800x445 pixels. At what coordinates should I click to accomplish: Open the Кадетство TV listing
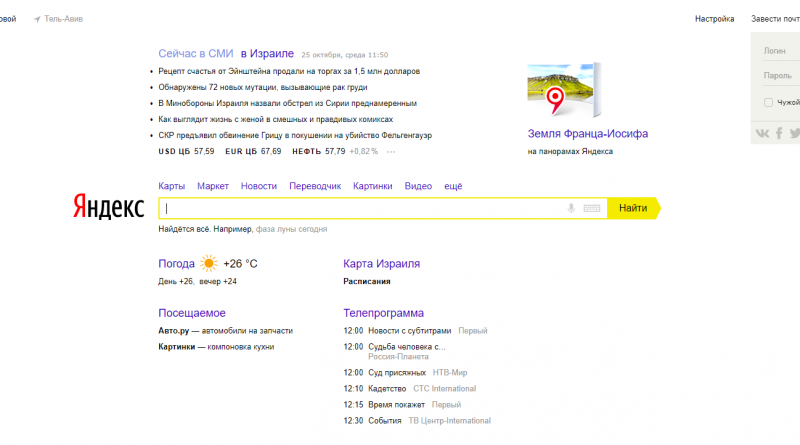387,389
